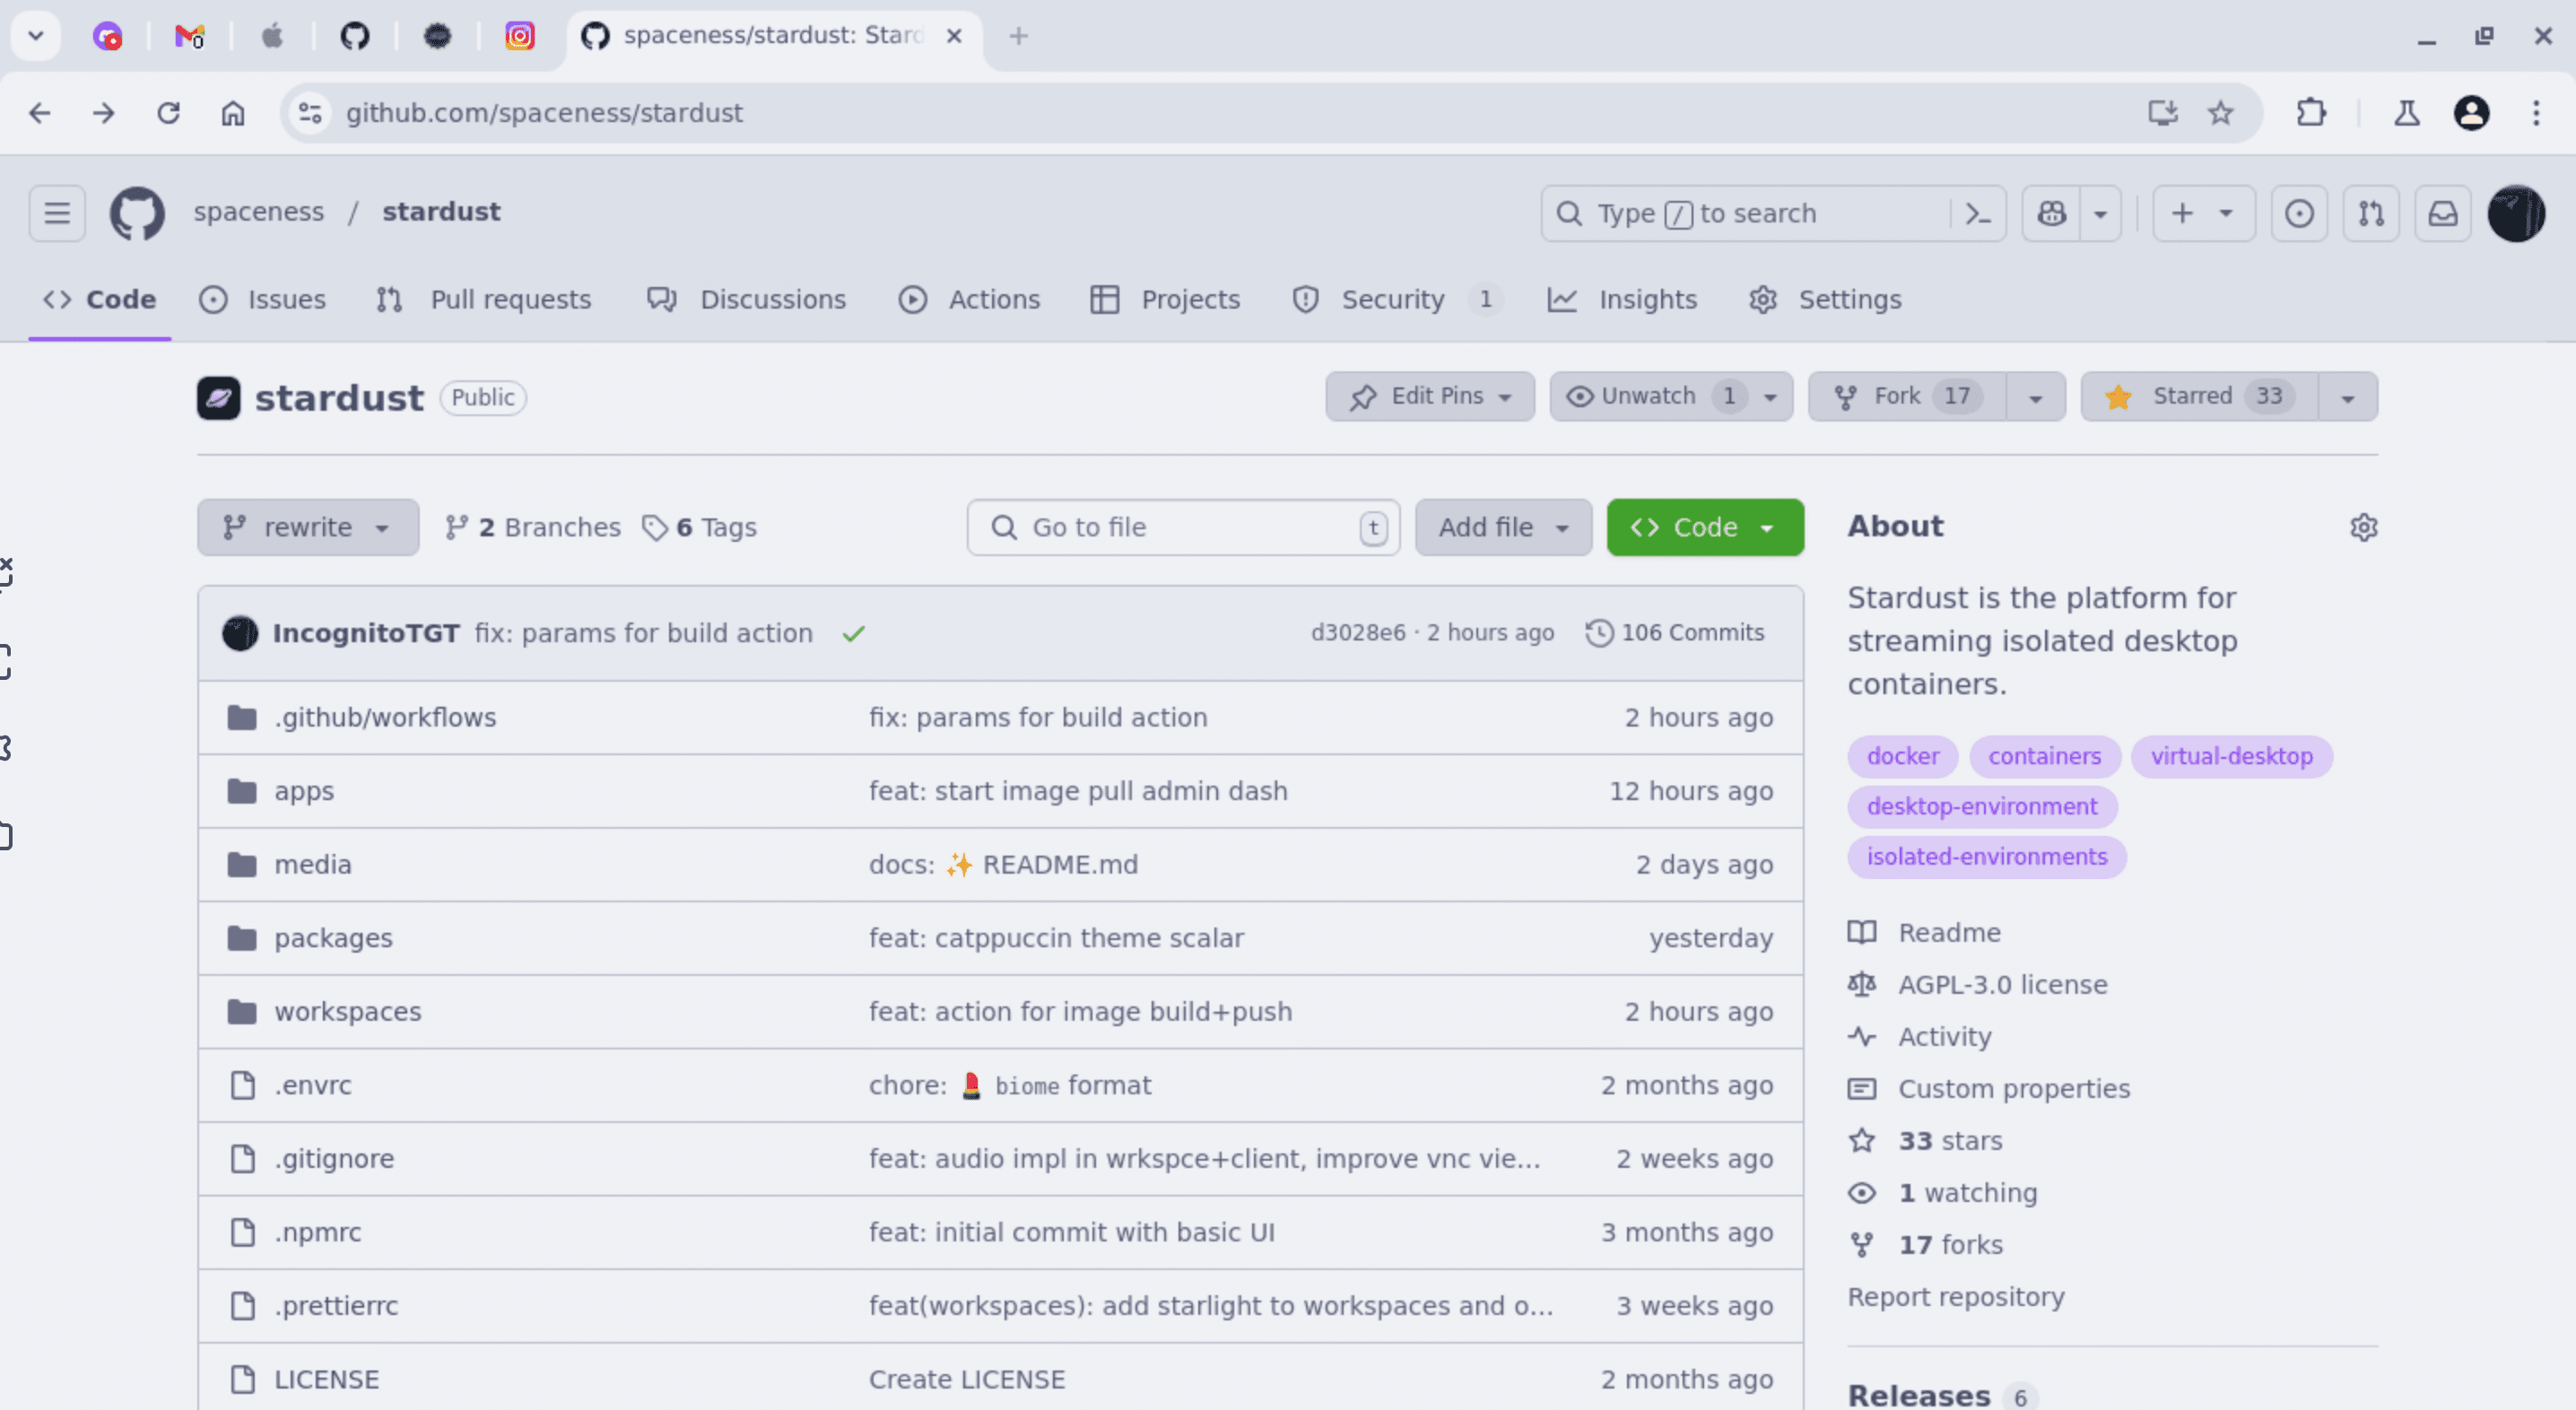The height and width of the screenshot is (1410, 2576).
Task: Click the docker topic tag
Action: (1902, 757)
